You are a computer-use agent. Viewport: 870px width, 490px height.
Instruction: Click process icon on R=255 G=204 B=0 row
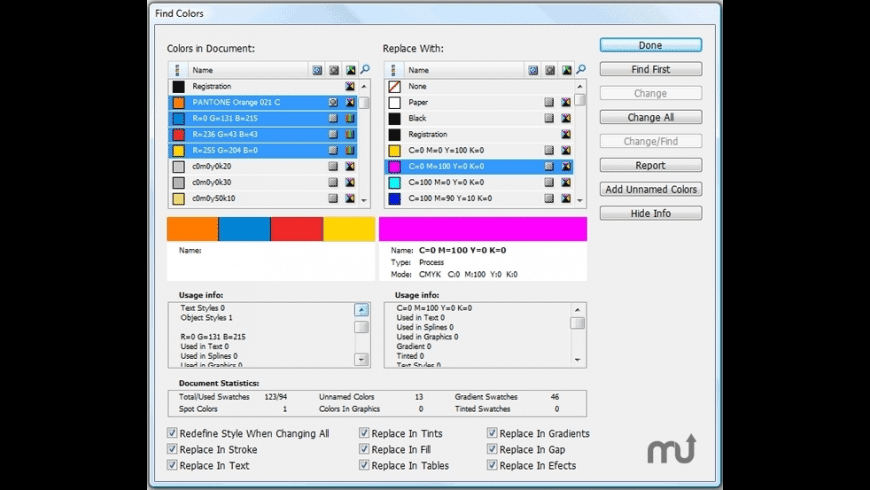point(333,150)
